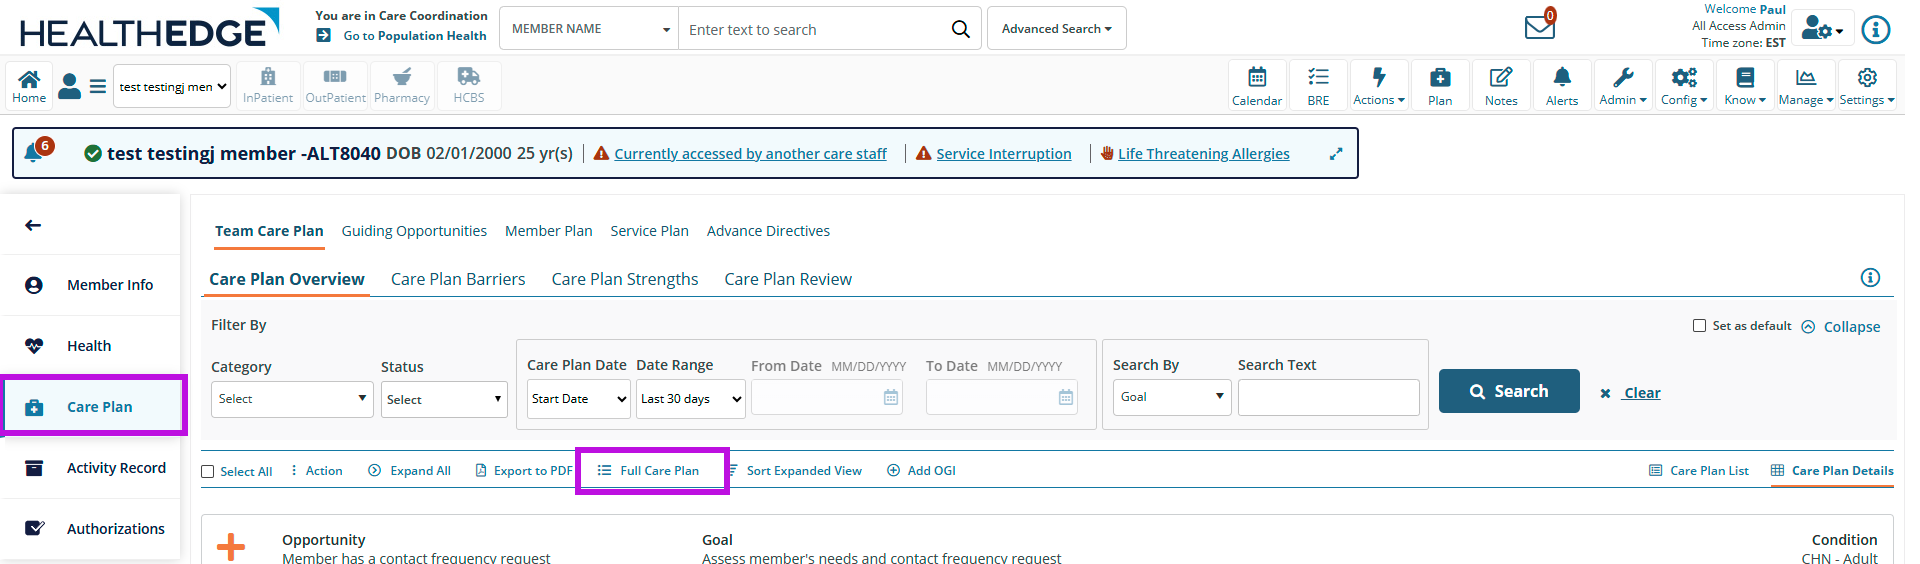Image resolution: width=1920 pixels, height=564 pixels.
Task: Expand the member banner with arrows icon
Action: [1336, 154]
